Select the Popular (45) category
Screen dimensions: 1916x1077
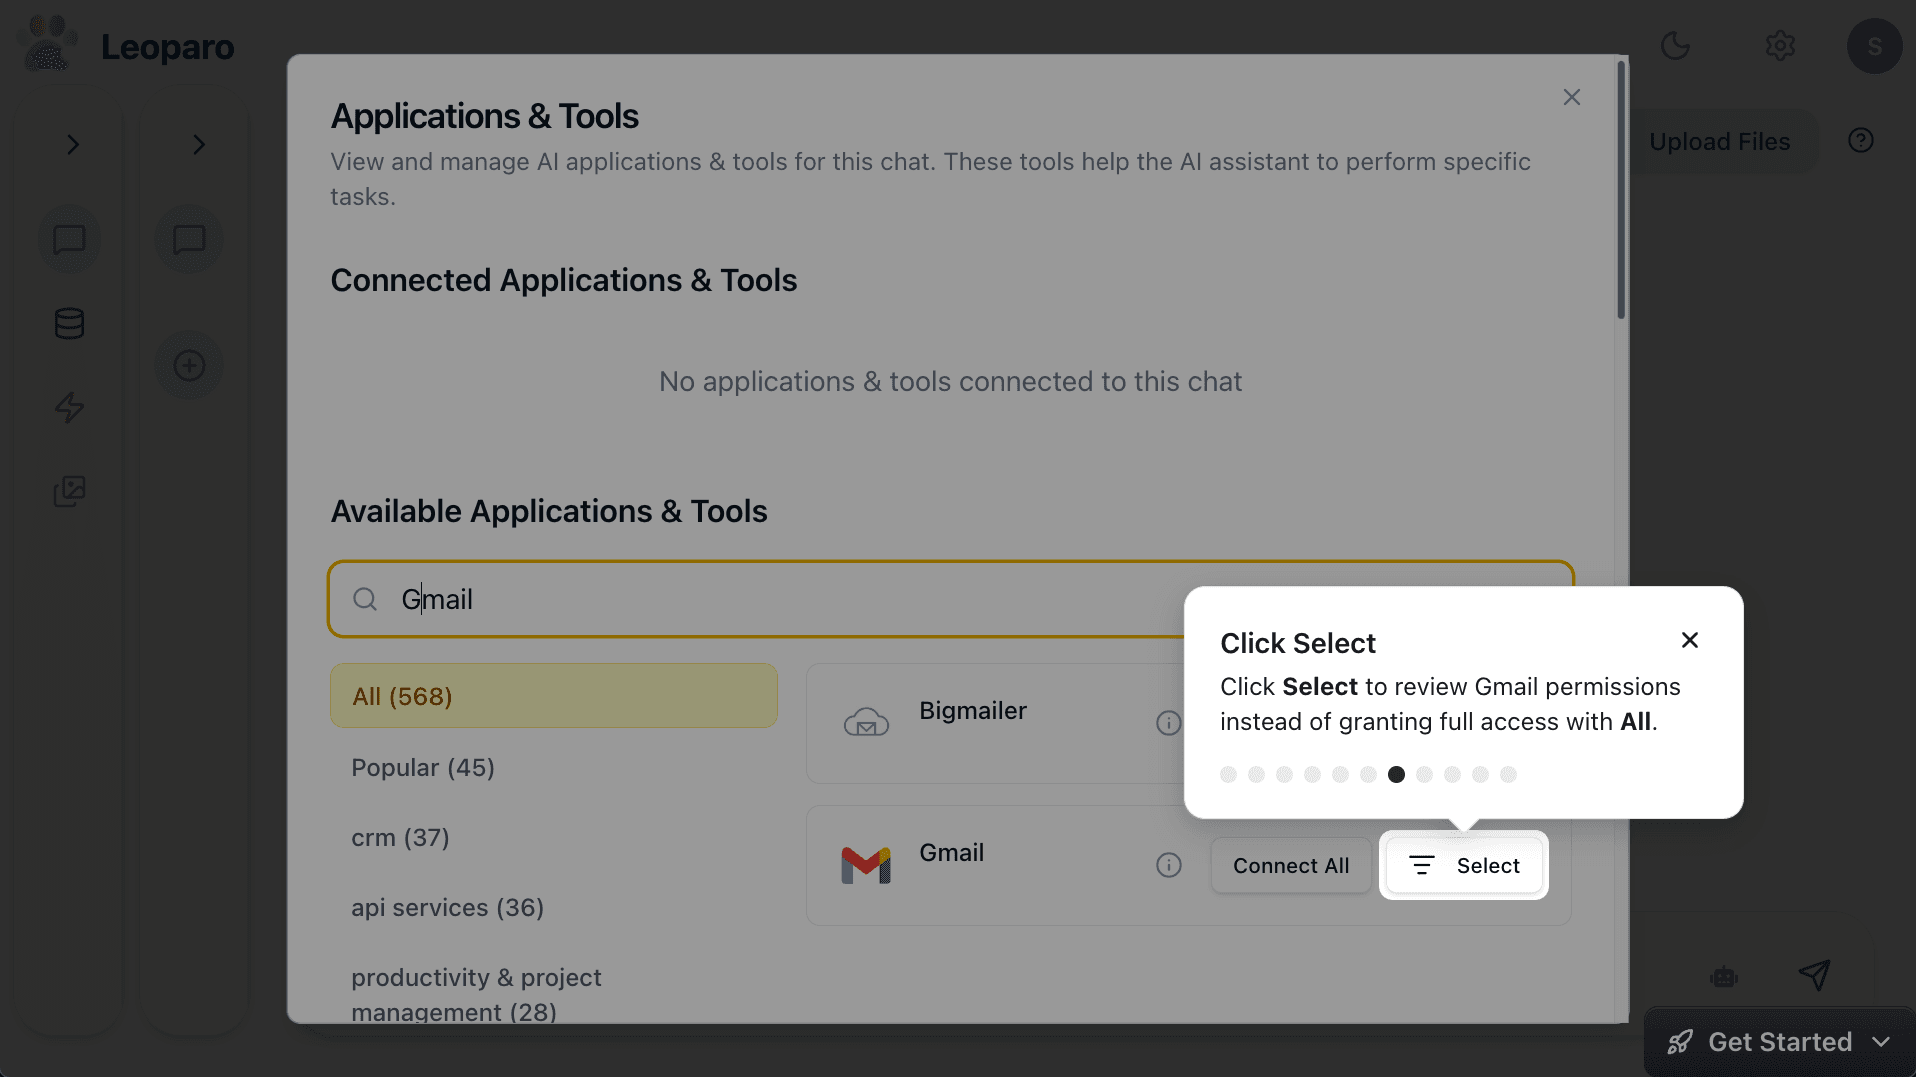click(423, 767)
